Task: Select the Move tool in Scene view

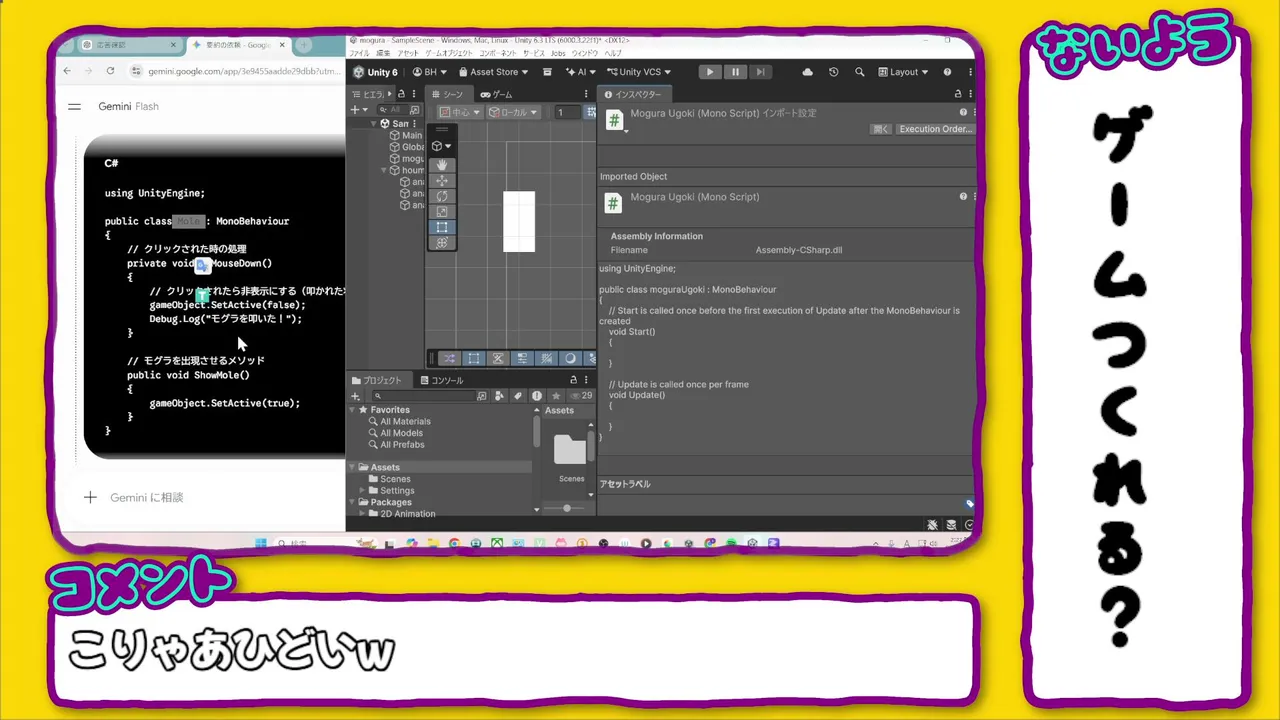Action: tap(441, 181)
